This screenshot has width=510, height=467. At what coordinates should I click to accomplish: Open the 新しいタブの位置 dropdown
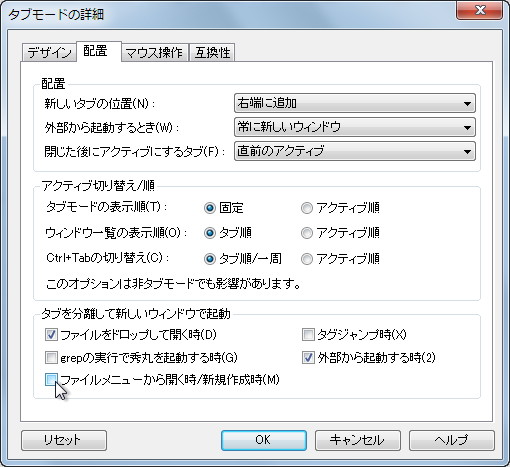[x=355, y=103]
